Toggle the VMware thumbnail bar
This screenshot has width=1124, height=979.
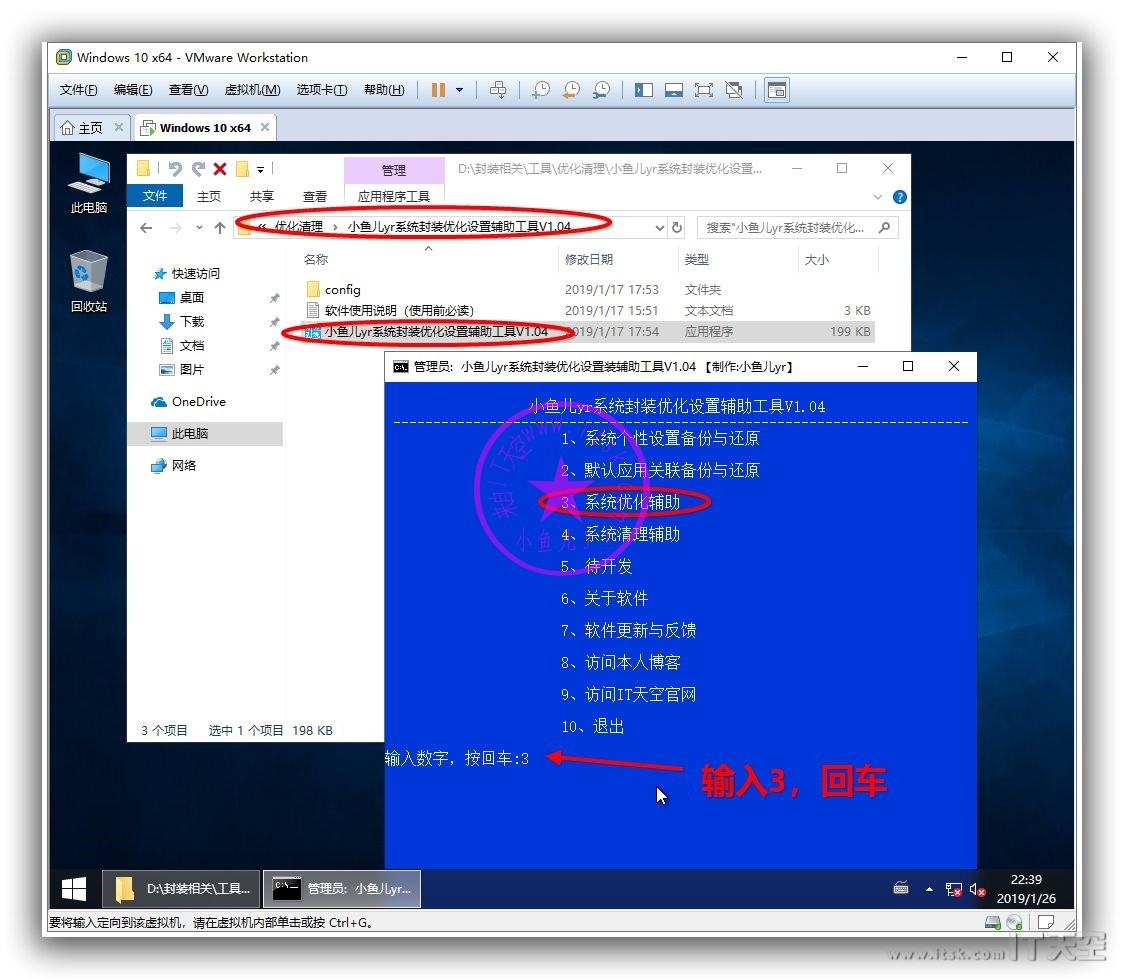point(674,90)
